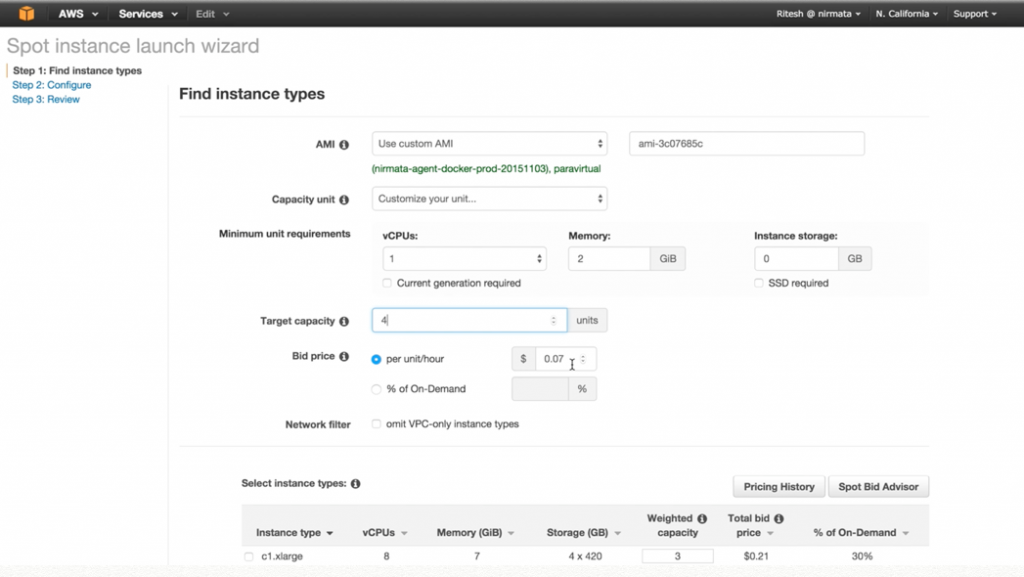Screen dimensions: 1024x577
Task: Click the Pricing History button
Action: pyautogui.click(x=779, y=487)
